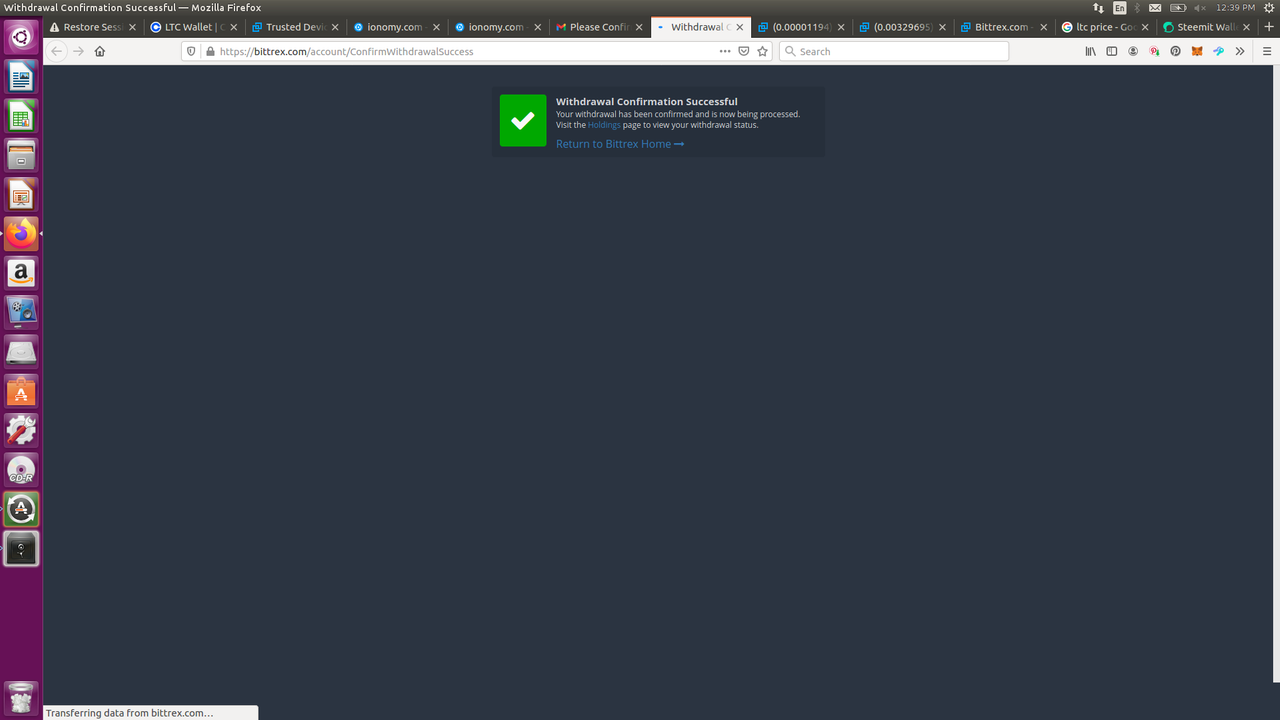Bookmark this page with the star
The width and height of the screenshot is (1280, 720).
pyautogui.click(x=763, y=51)
